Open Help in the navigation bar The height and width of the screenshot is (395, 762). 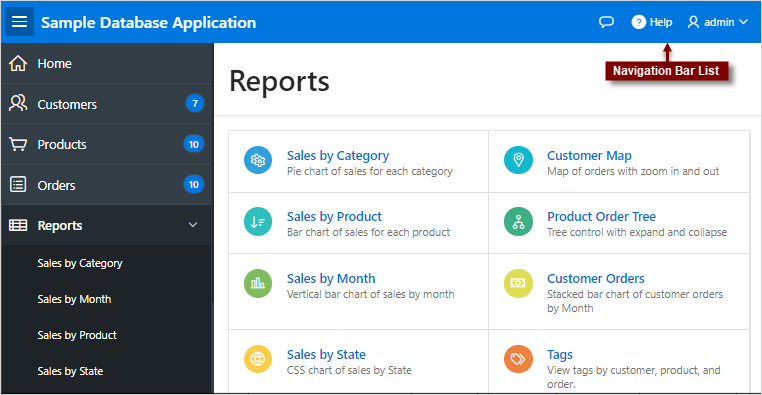pos(652,22)
